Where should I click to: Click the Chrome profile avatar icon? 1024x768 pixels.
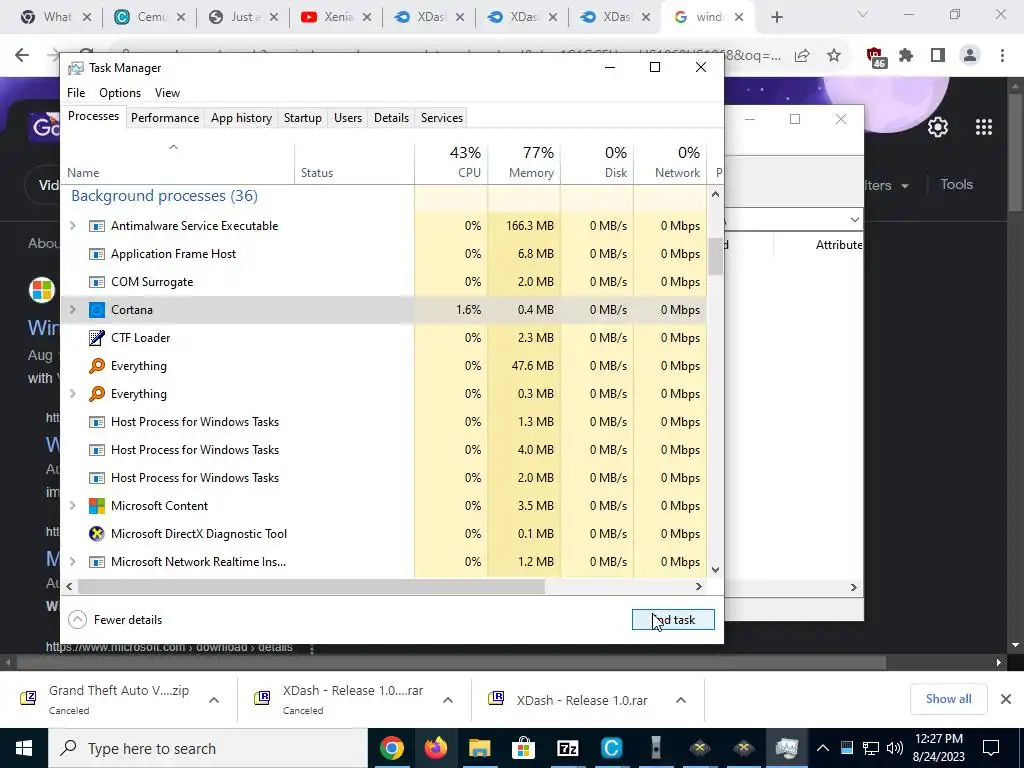tap(970, 56)
